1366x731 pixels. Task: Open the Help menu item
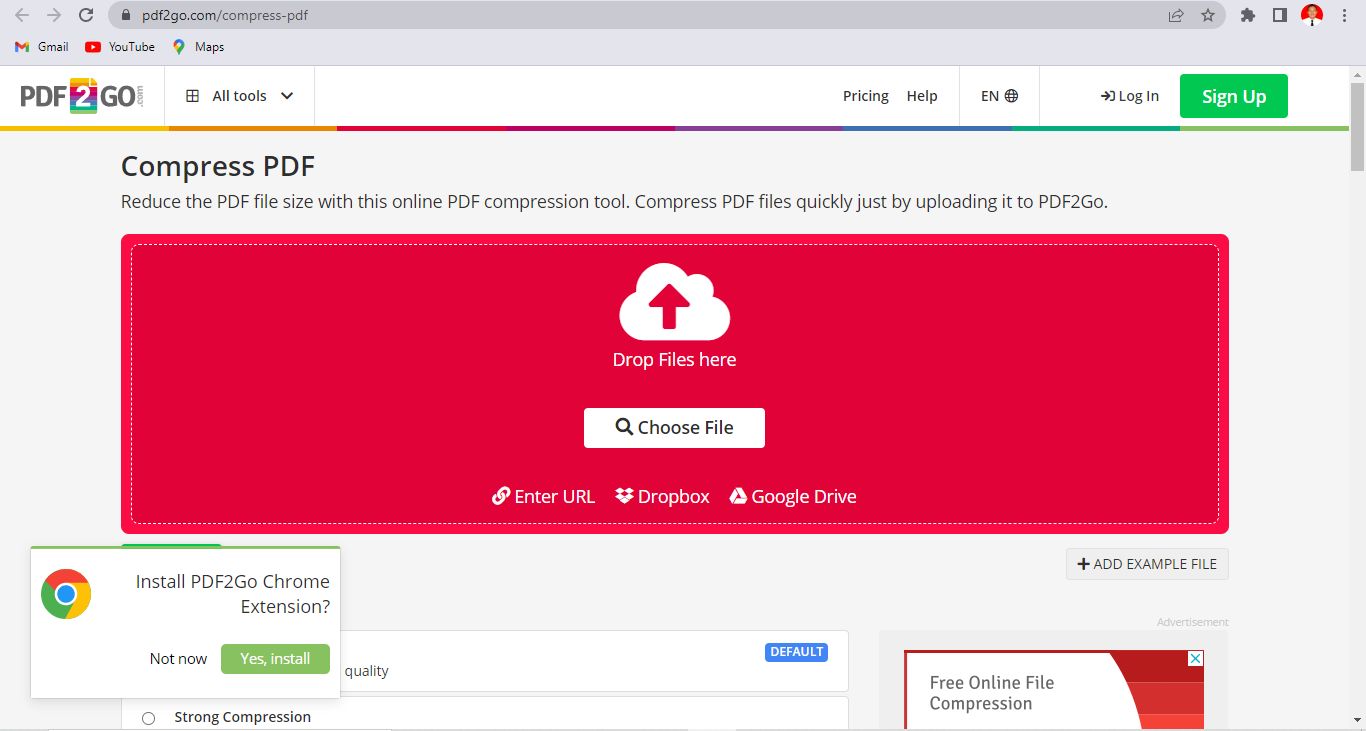(x=922, y=96)
